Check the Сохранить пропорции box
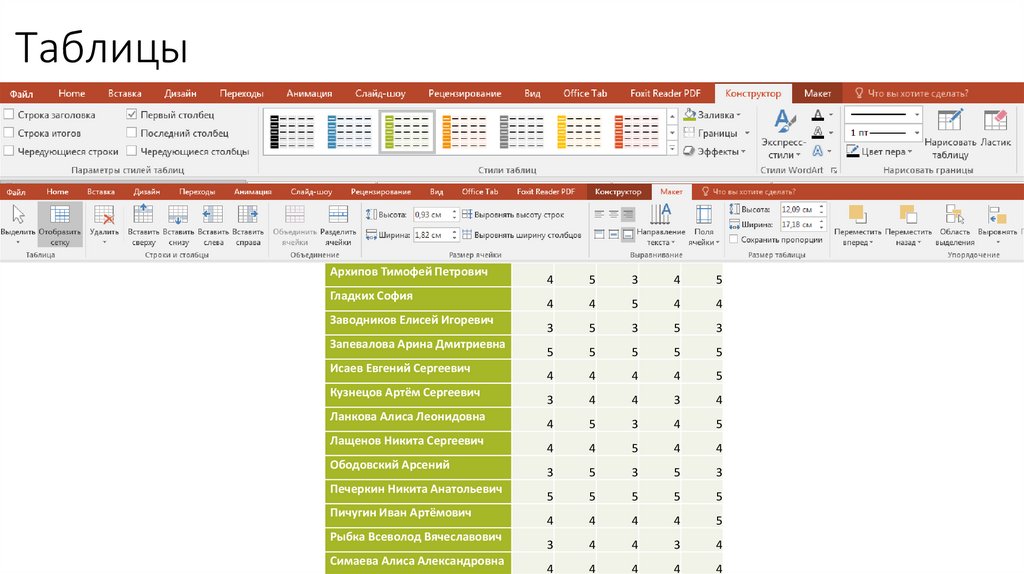 [x=733, y=240]
